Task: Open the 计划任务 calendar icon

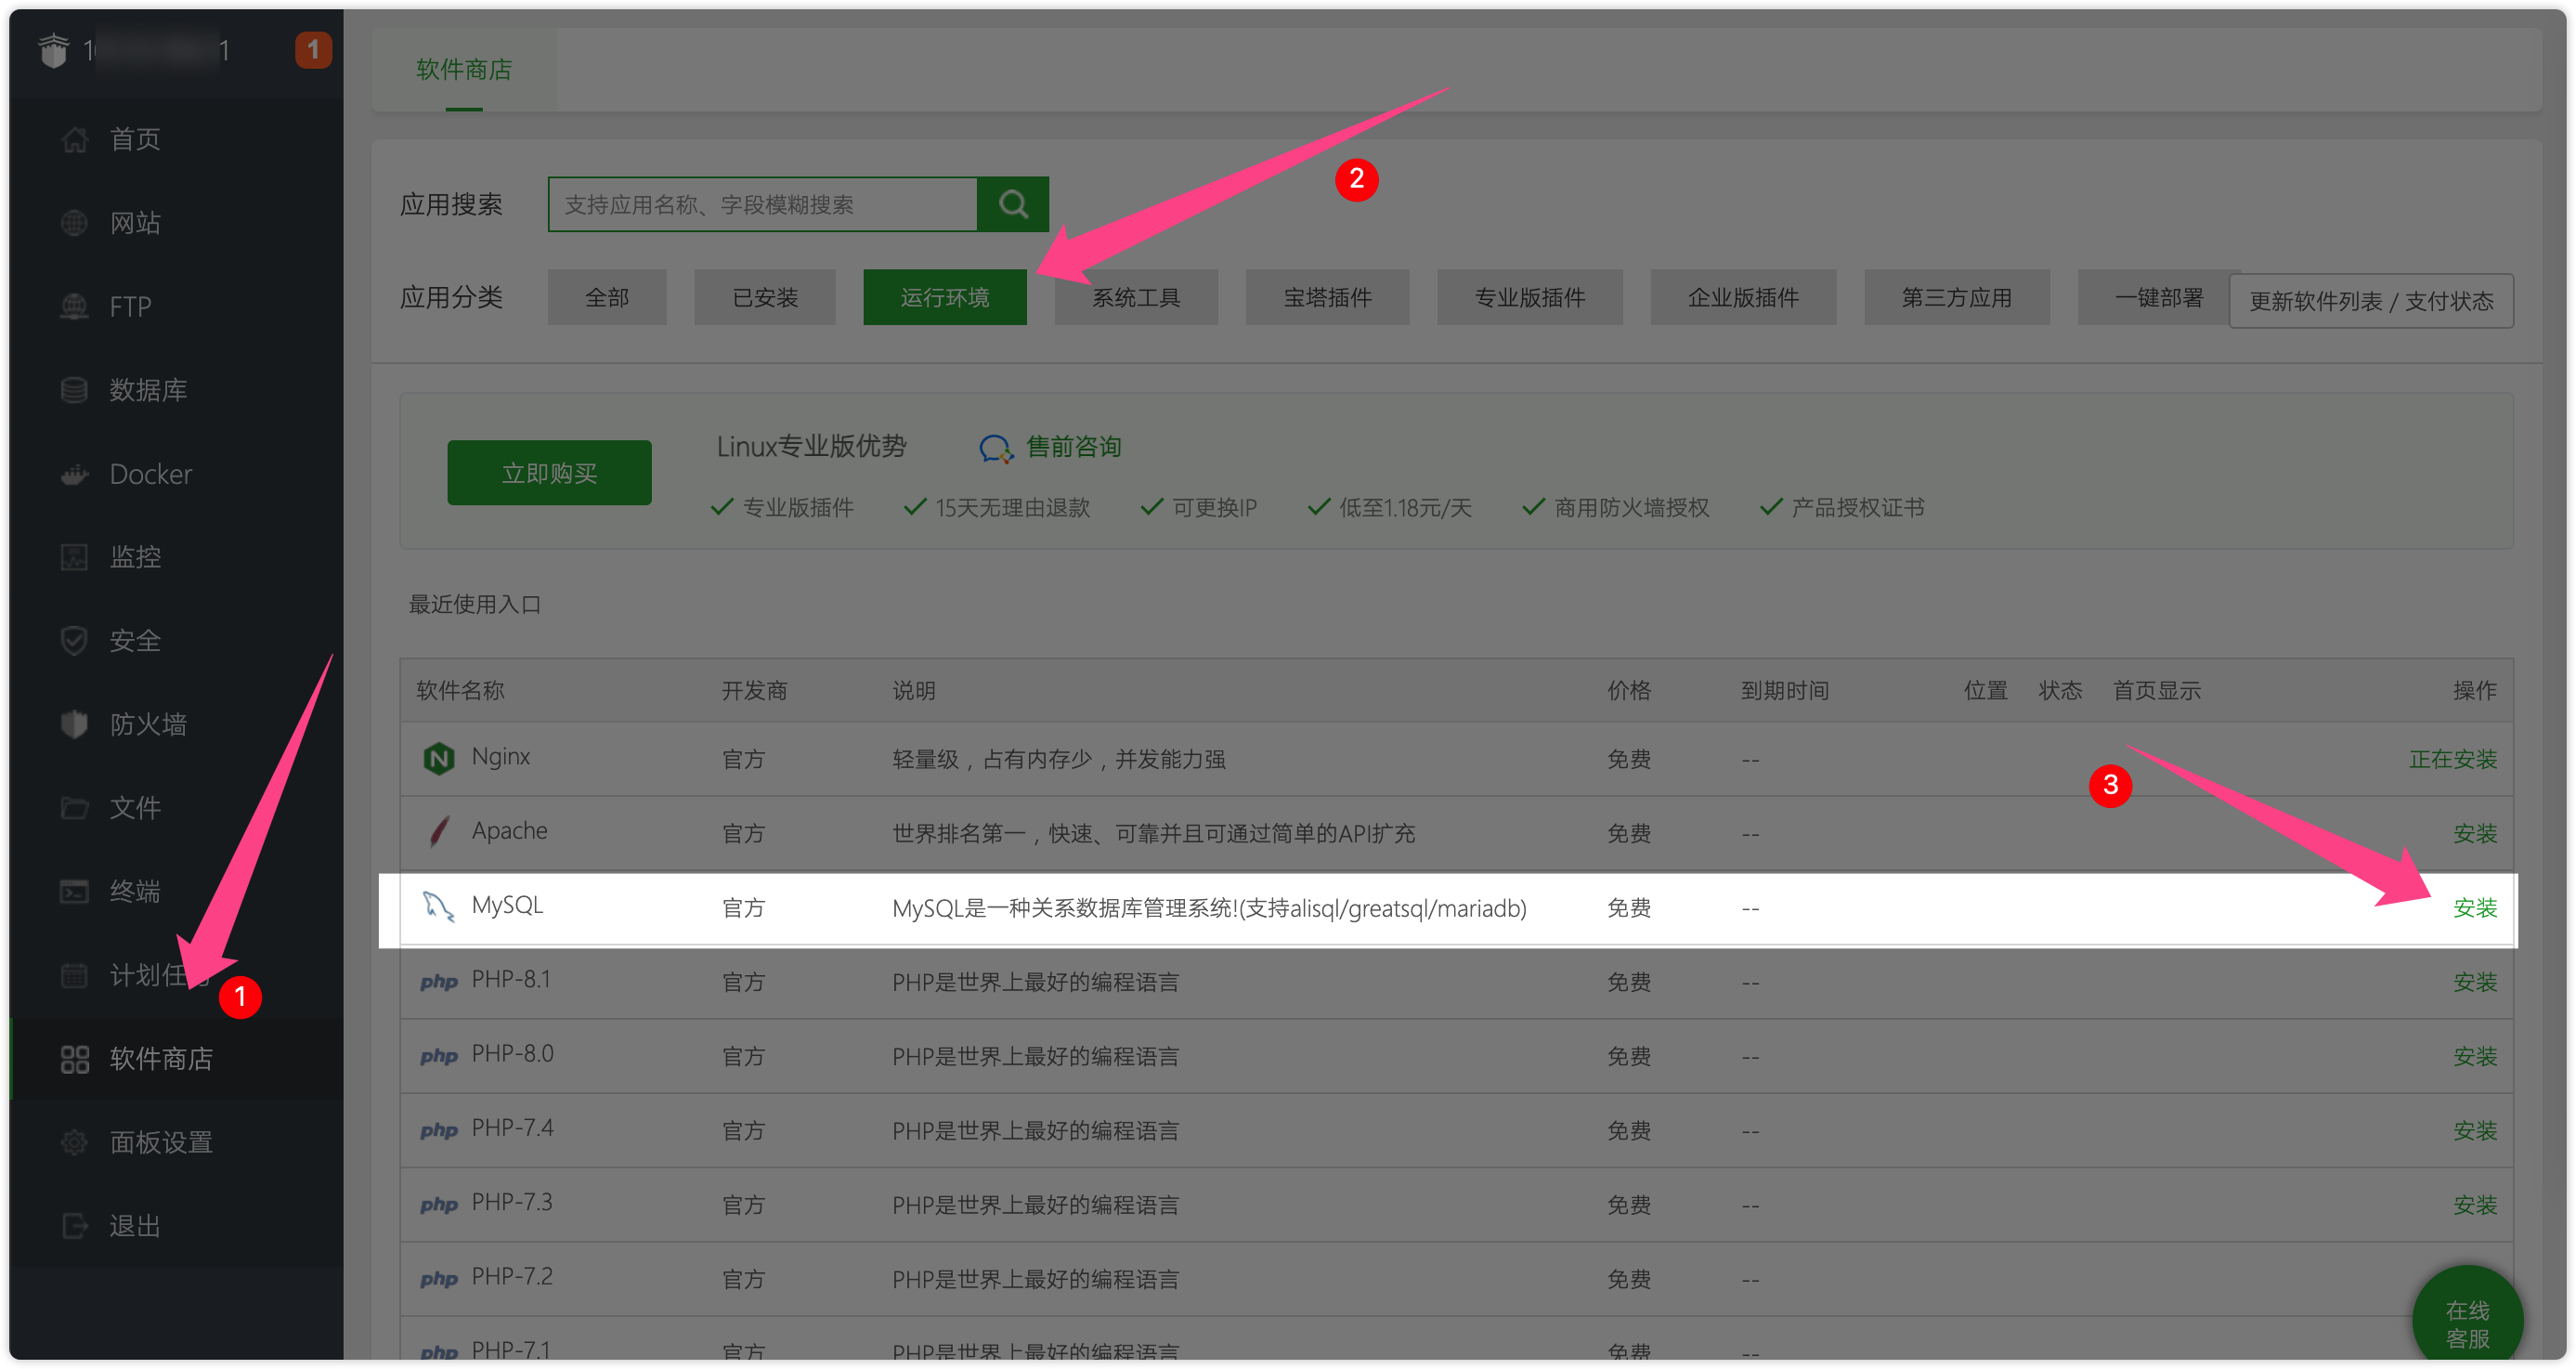Action: pyautogui.click(x=74, y=975)
